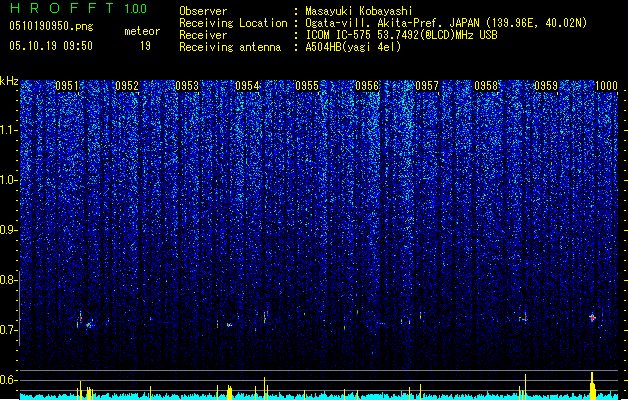Viewport: 629px width, 400px height.
Task: Click the 0.9 kHz axis label
Action: pos(8,230)
